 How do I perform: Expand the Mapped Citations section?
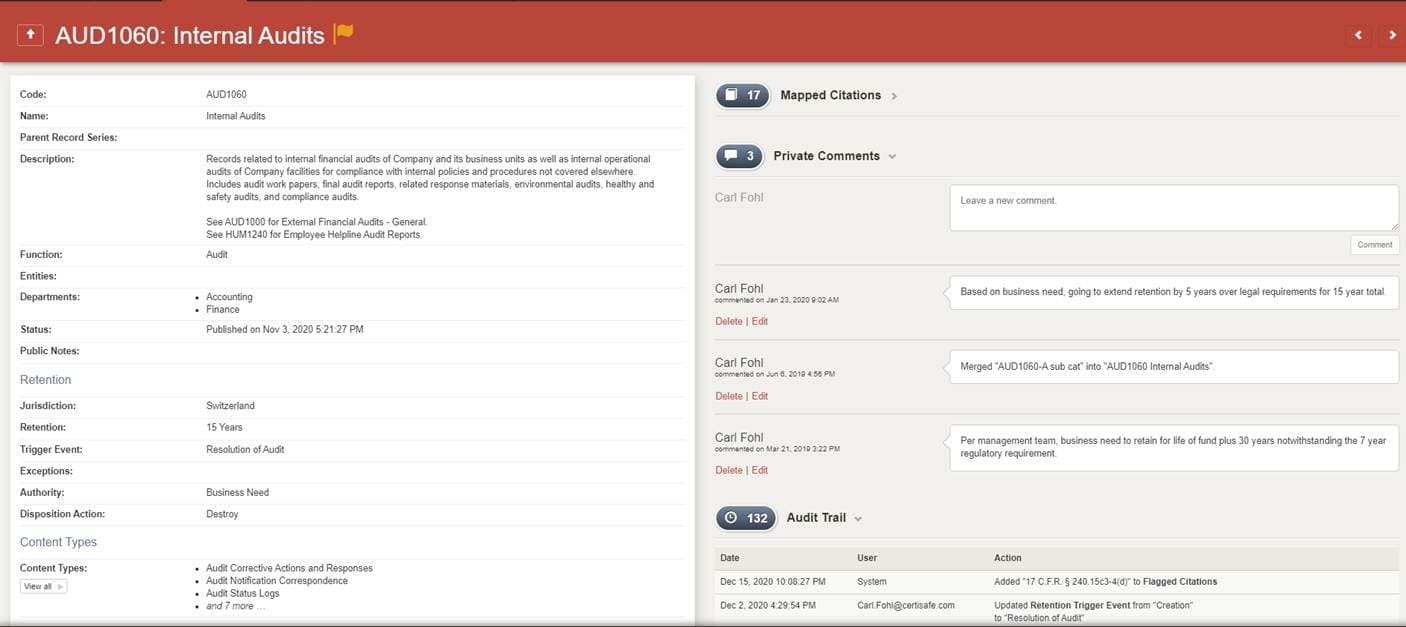[894, 96]
